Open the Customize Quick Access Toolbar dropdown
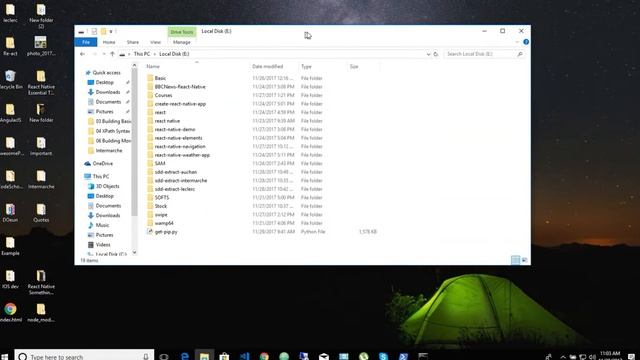This screenshot has height=360, width=640. pos(111,31)
